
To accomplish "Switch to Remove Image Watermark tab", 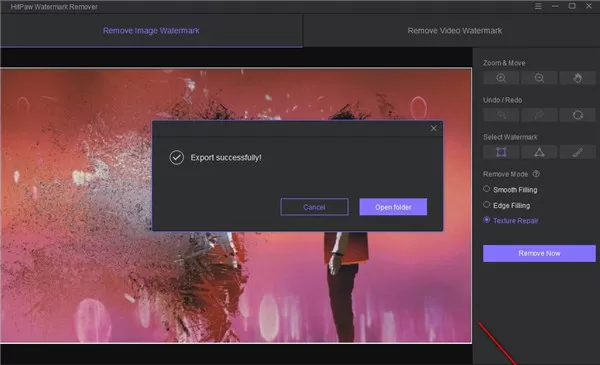I will point(151,31).
